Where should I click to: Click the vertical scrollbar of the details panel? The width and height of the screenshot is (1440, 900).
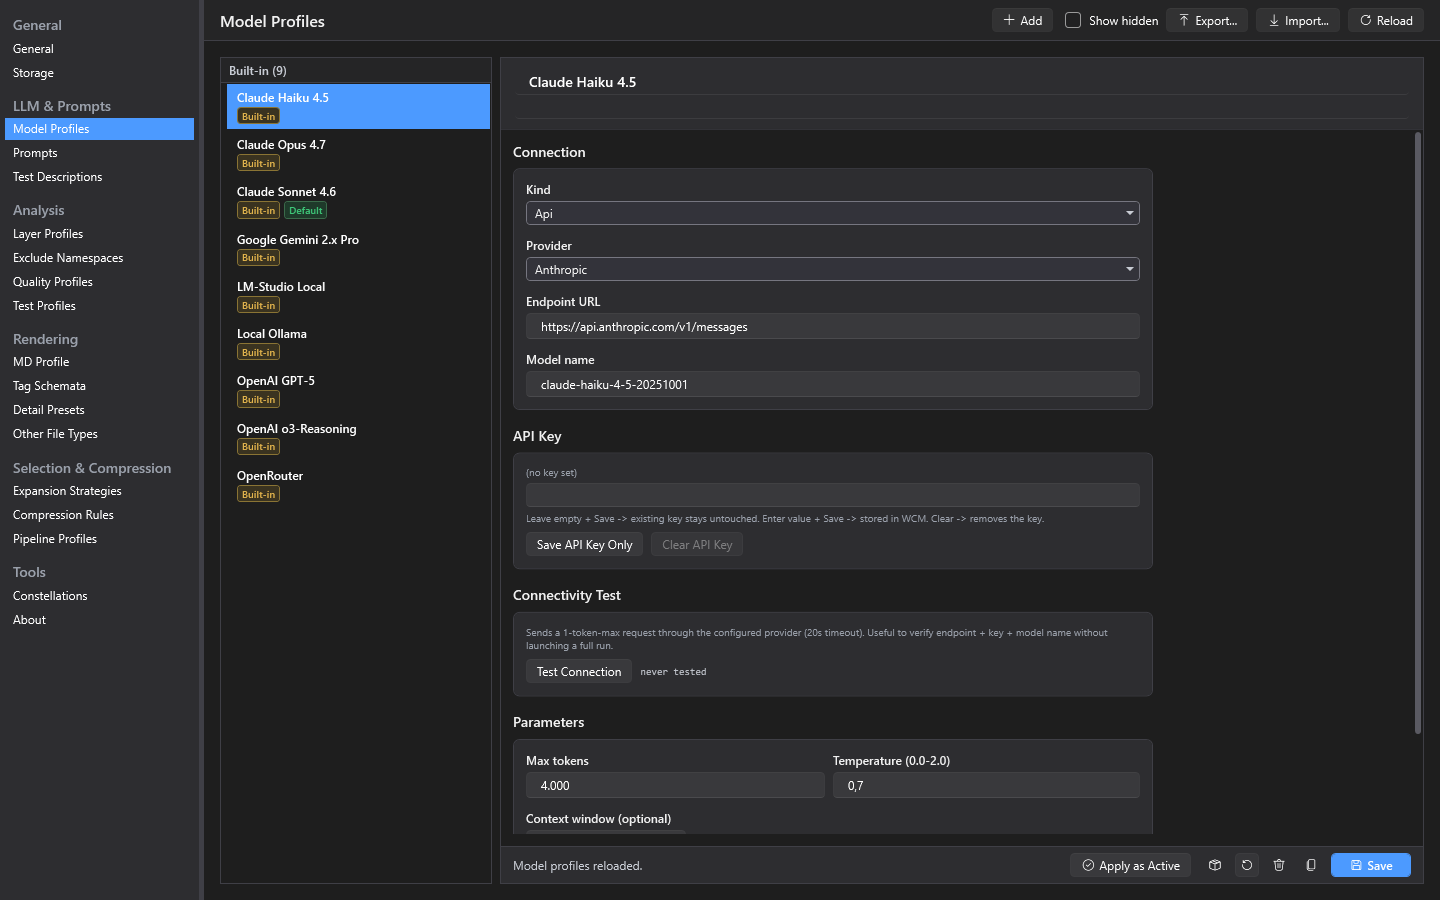[1418, 432]
